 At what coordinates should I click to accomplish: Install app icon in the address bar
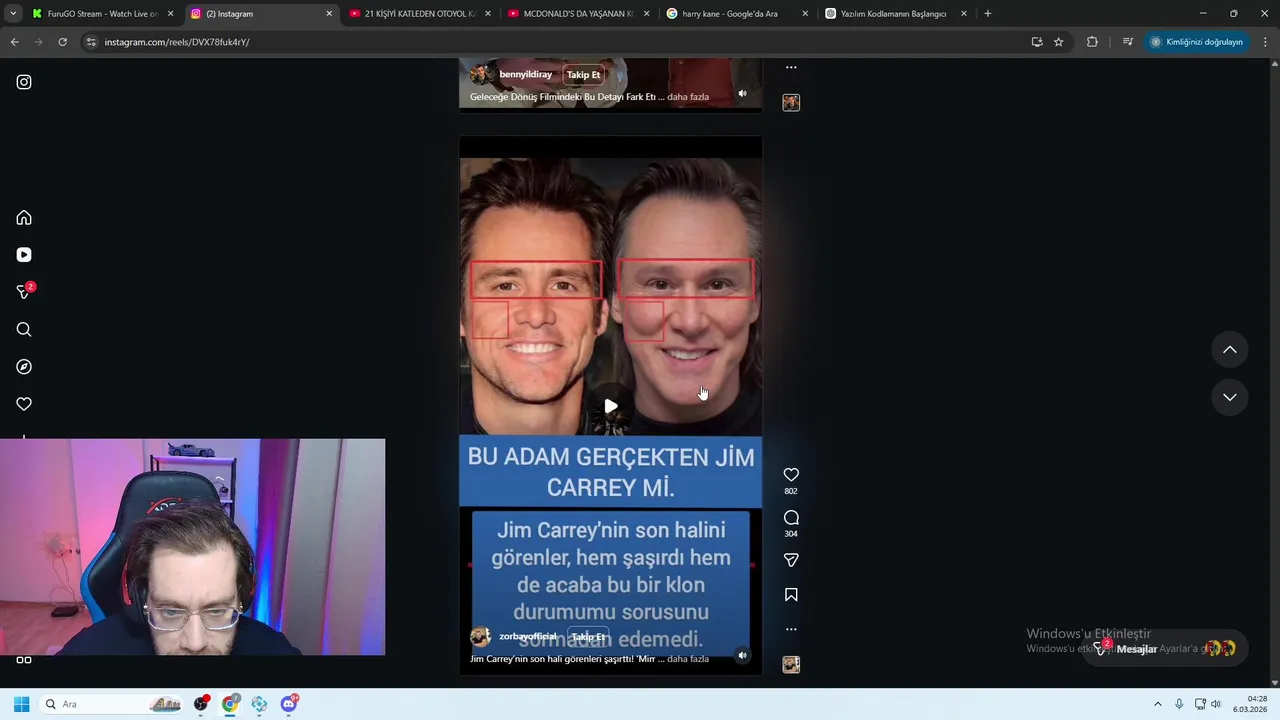click(x=1037, y=42)
